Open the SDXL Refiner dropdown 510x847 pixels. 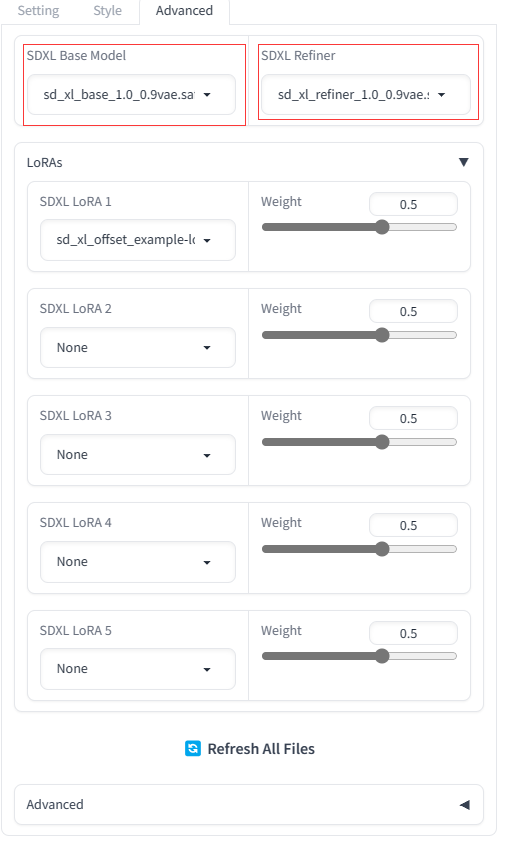click(366, 95)
